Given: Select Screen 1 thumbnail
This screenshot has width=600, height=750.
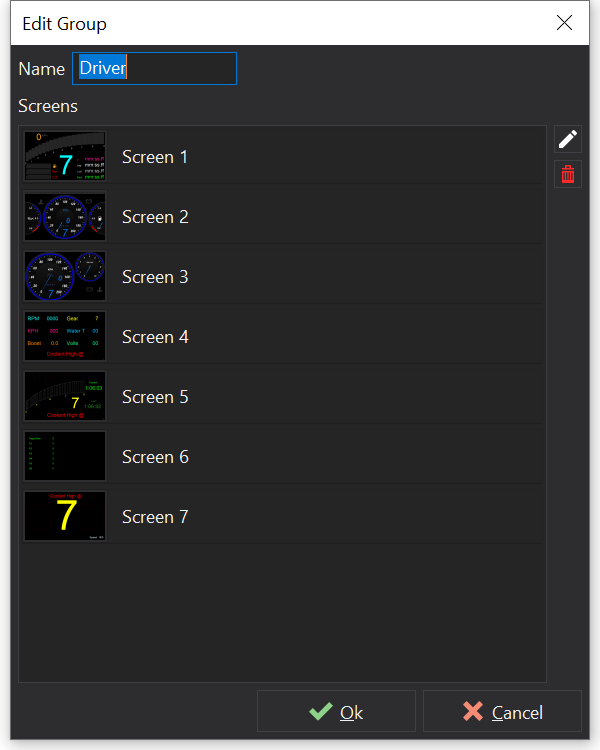Looking at the screenshot, I should click(65, 157).
